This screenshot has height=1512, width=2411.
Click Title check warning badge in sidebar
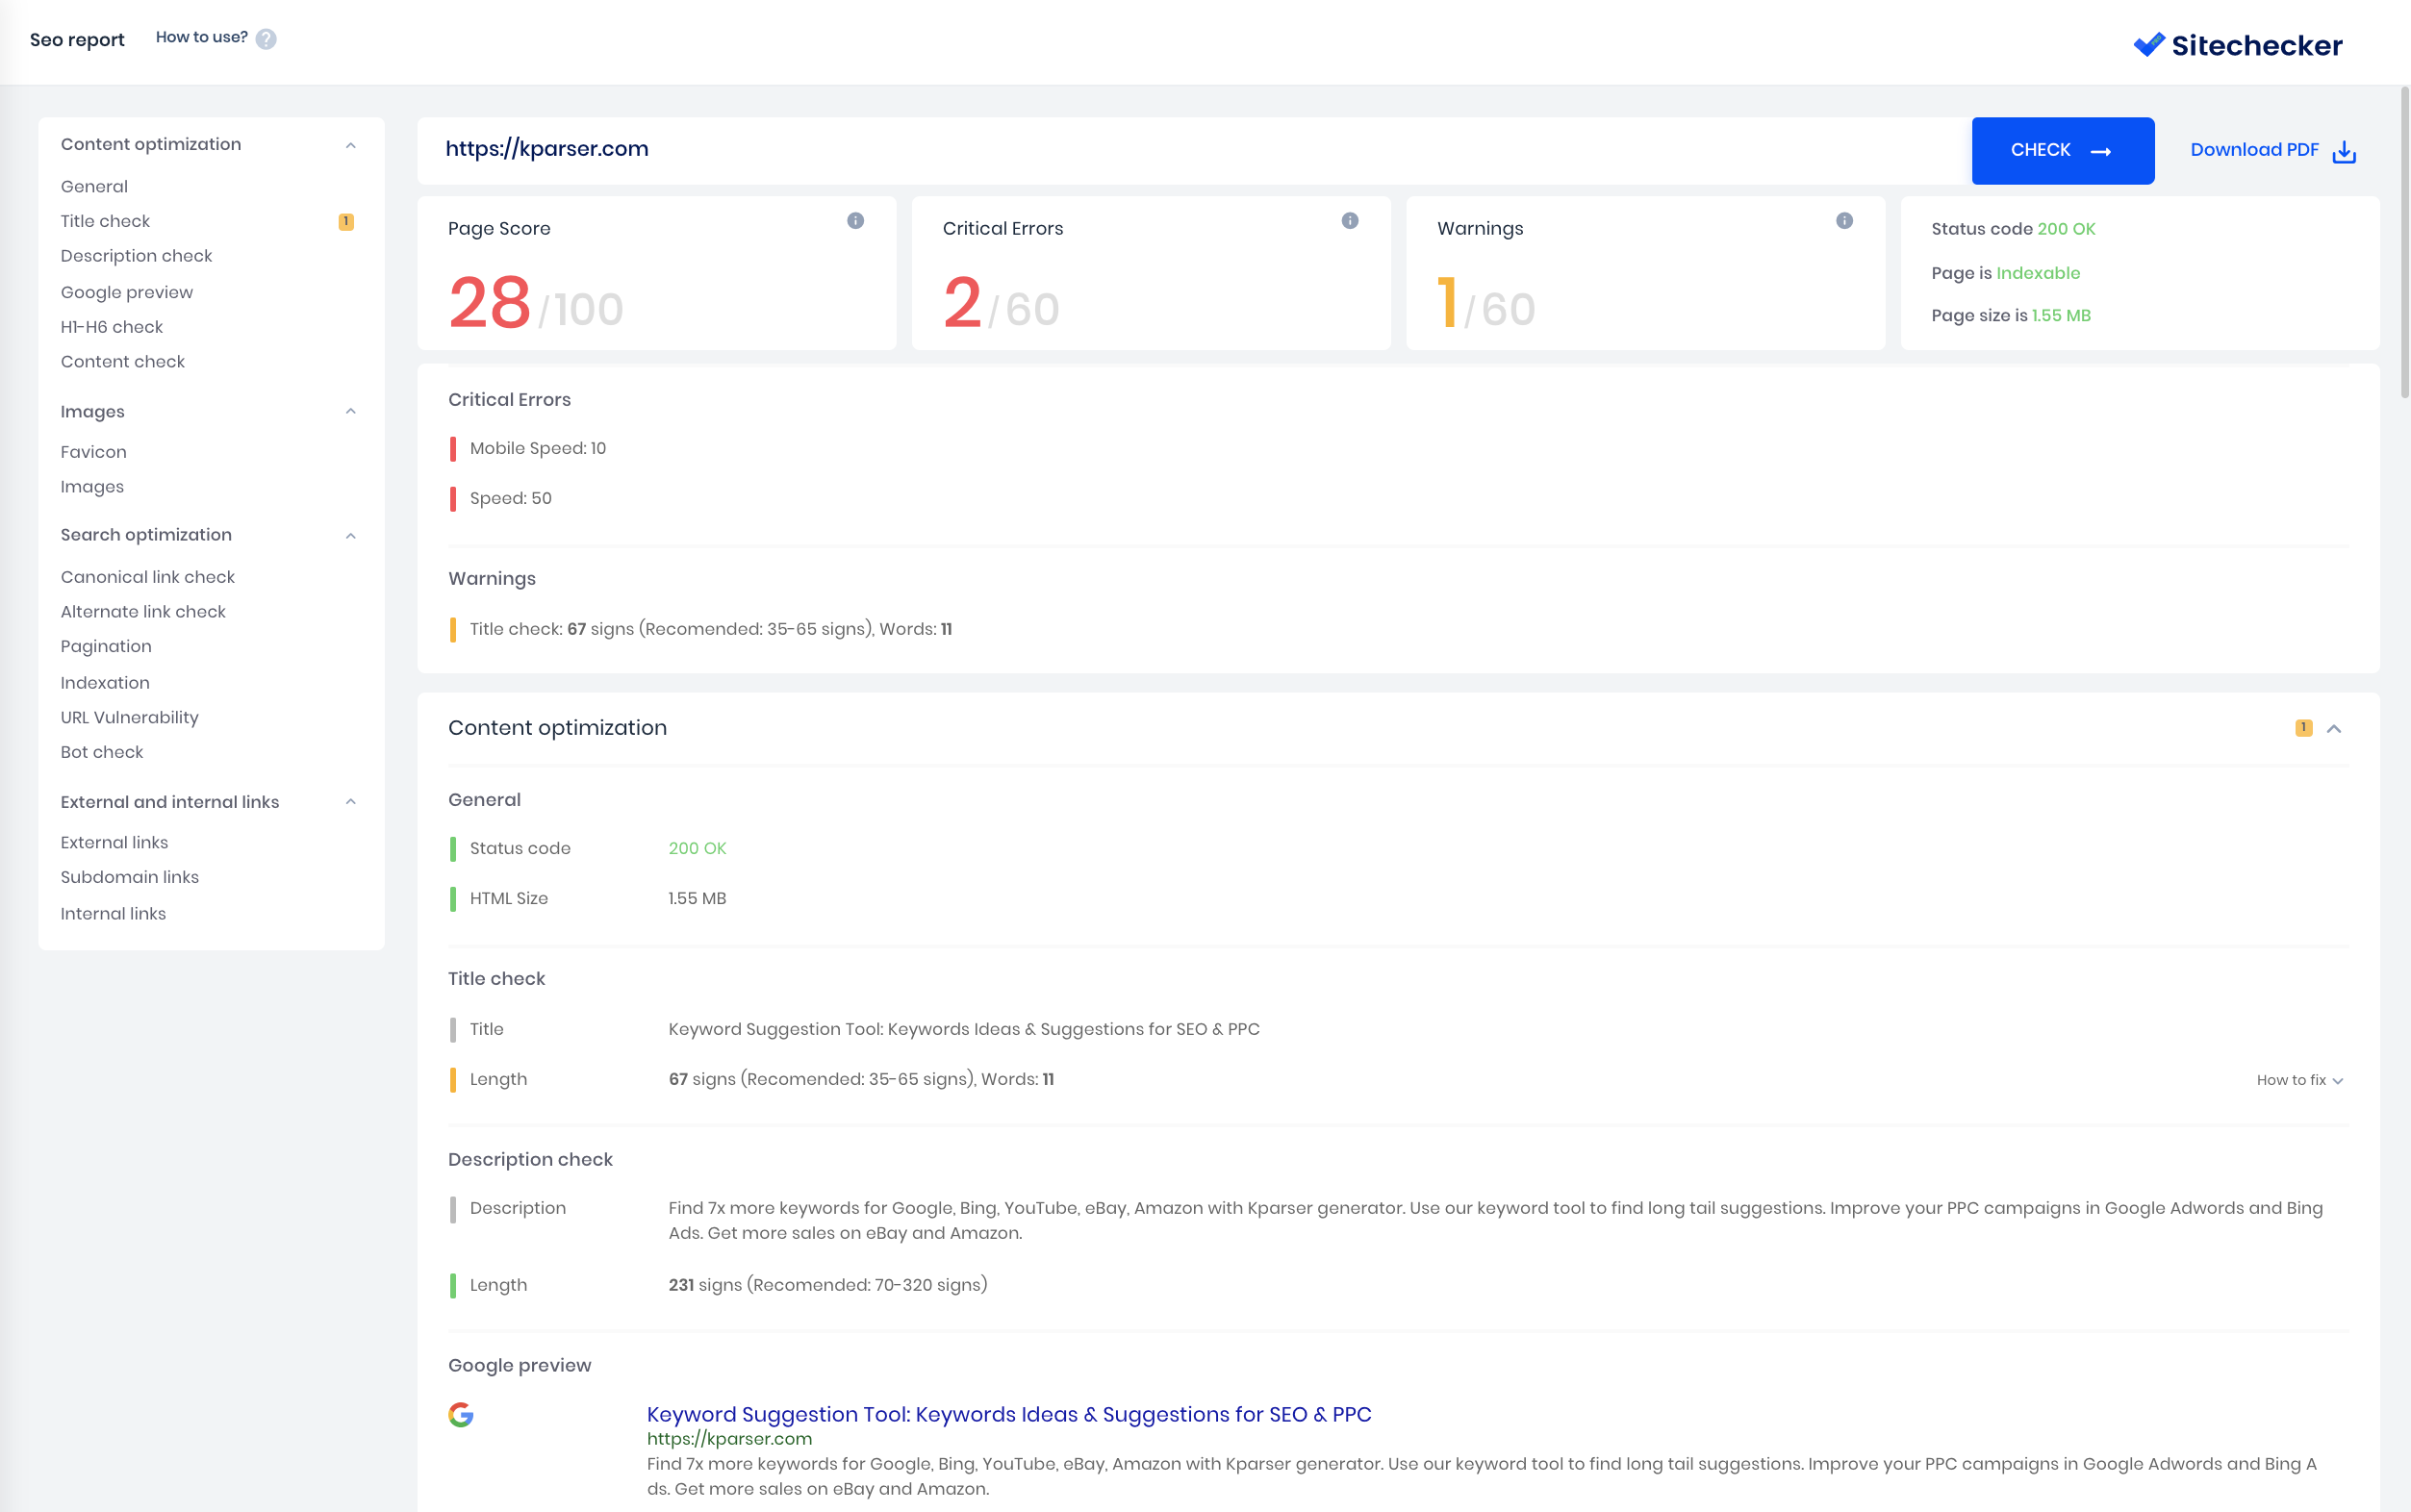(x=346, y=222)
